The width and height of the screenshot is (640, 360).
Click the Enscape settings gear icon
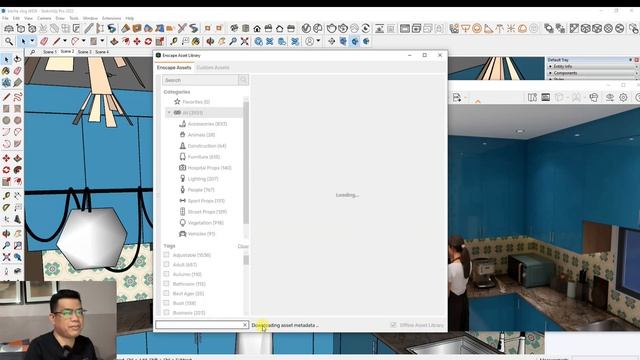623,97
